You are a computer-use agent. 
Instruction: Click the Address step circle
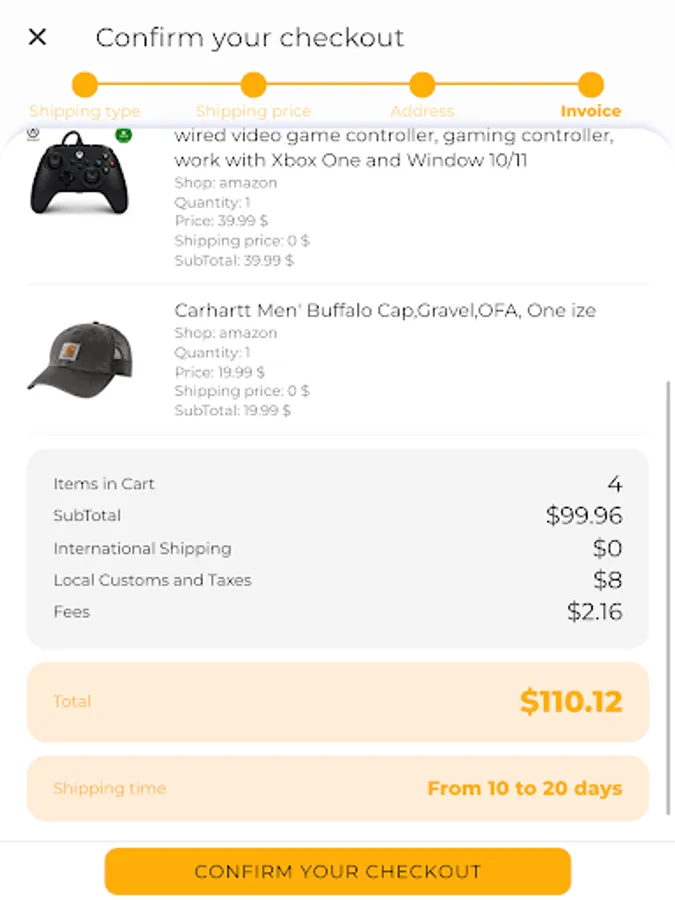pos(422,85)
